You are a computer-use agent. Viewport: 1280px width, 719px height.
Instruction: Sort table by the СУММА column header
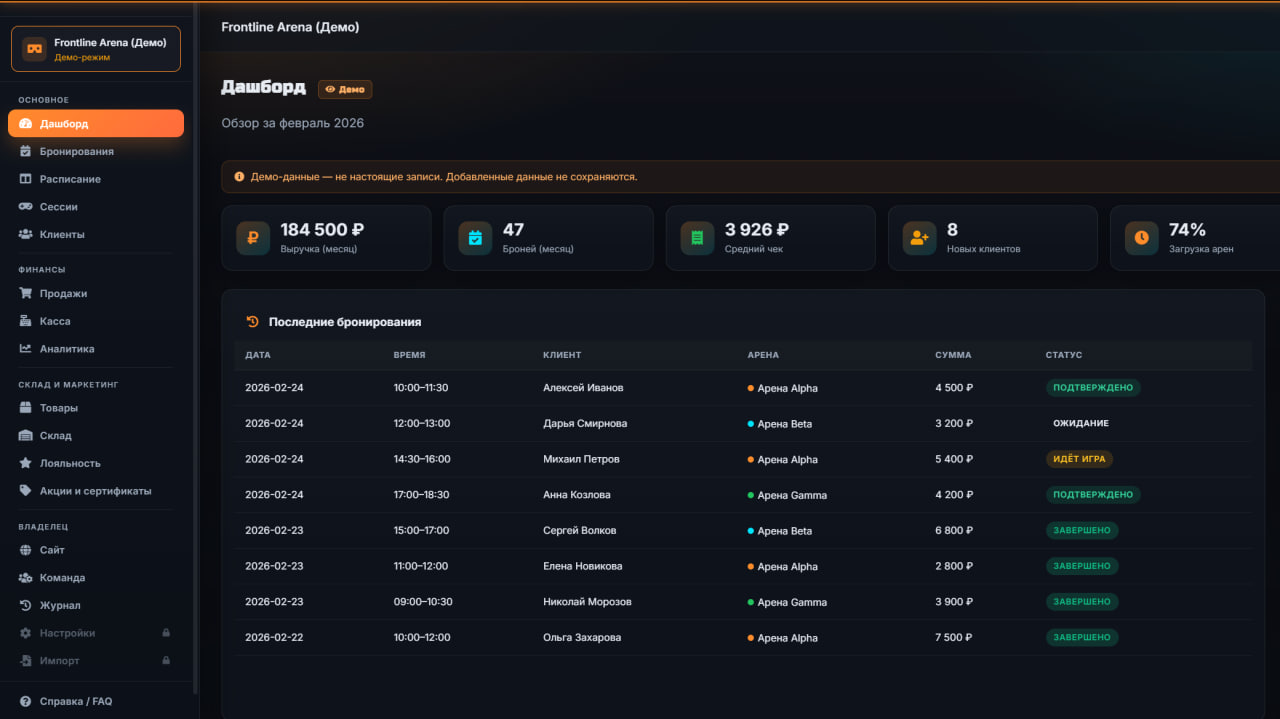(x=952, y=355)
